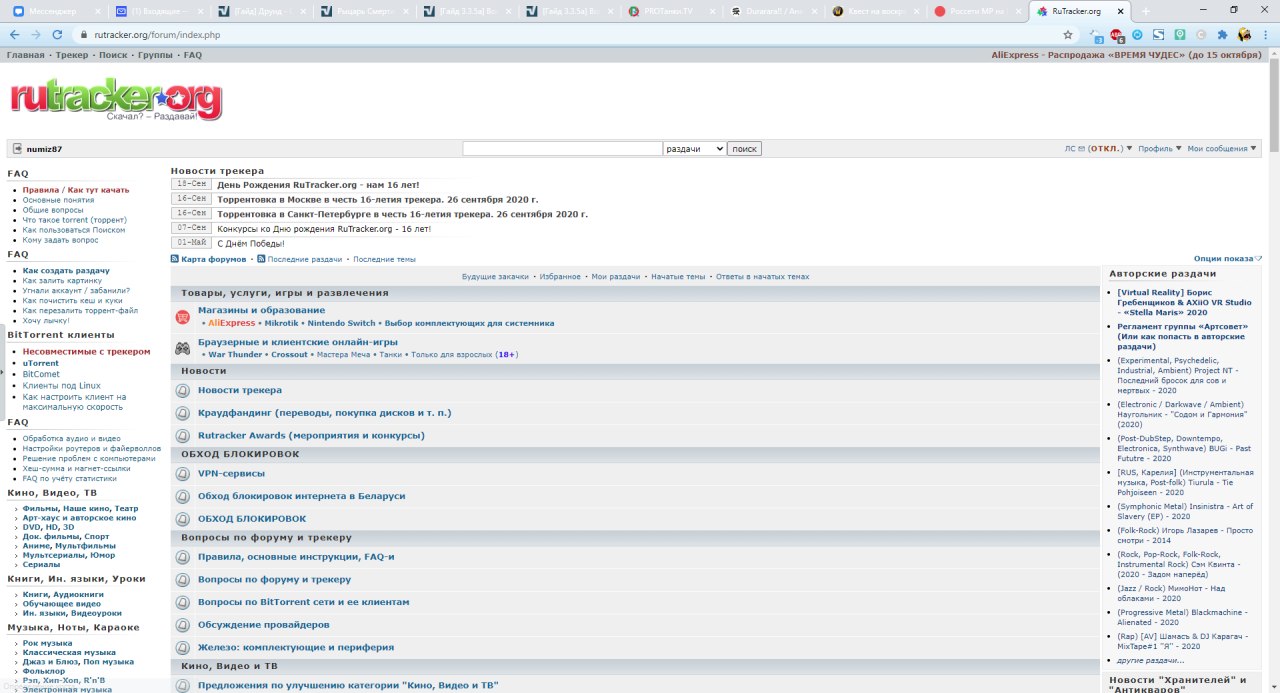The image size is (1280, 693).
Task: Open Несовместимые с трекером link
Action: (87, 352)
